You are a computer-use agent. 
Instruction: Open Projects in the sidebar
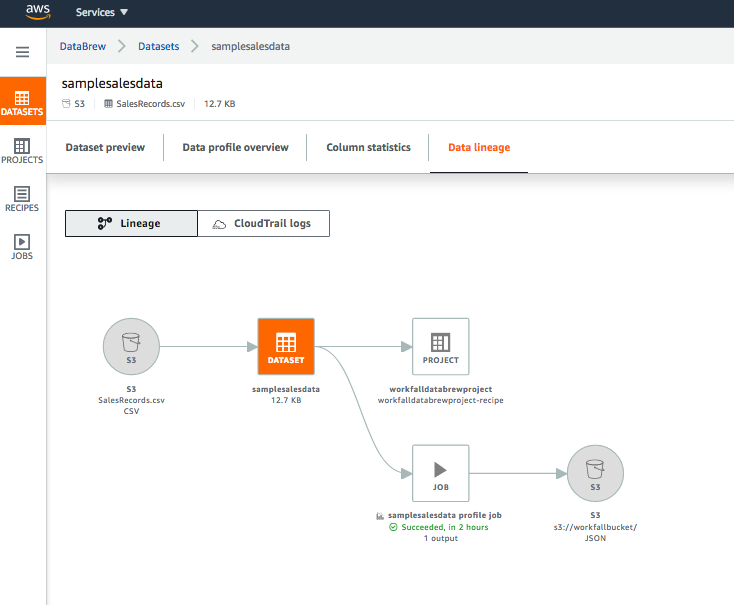22,151
